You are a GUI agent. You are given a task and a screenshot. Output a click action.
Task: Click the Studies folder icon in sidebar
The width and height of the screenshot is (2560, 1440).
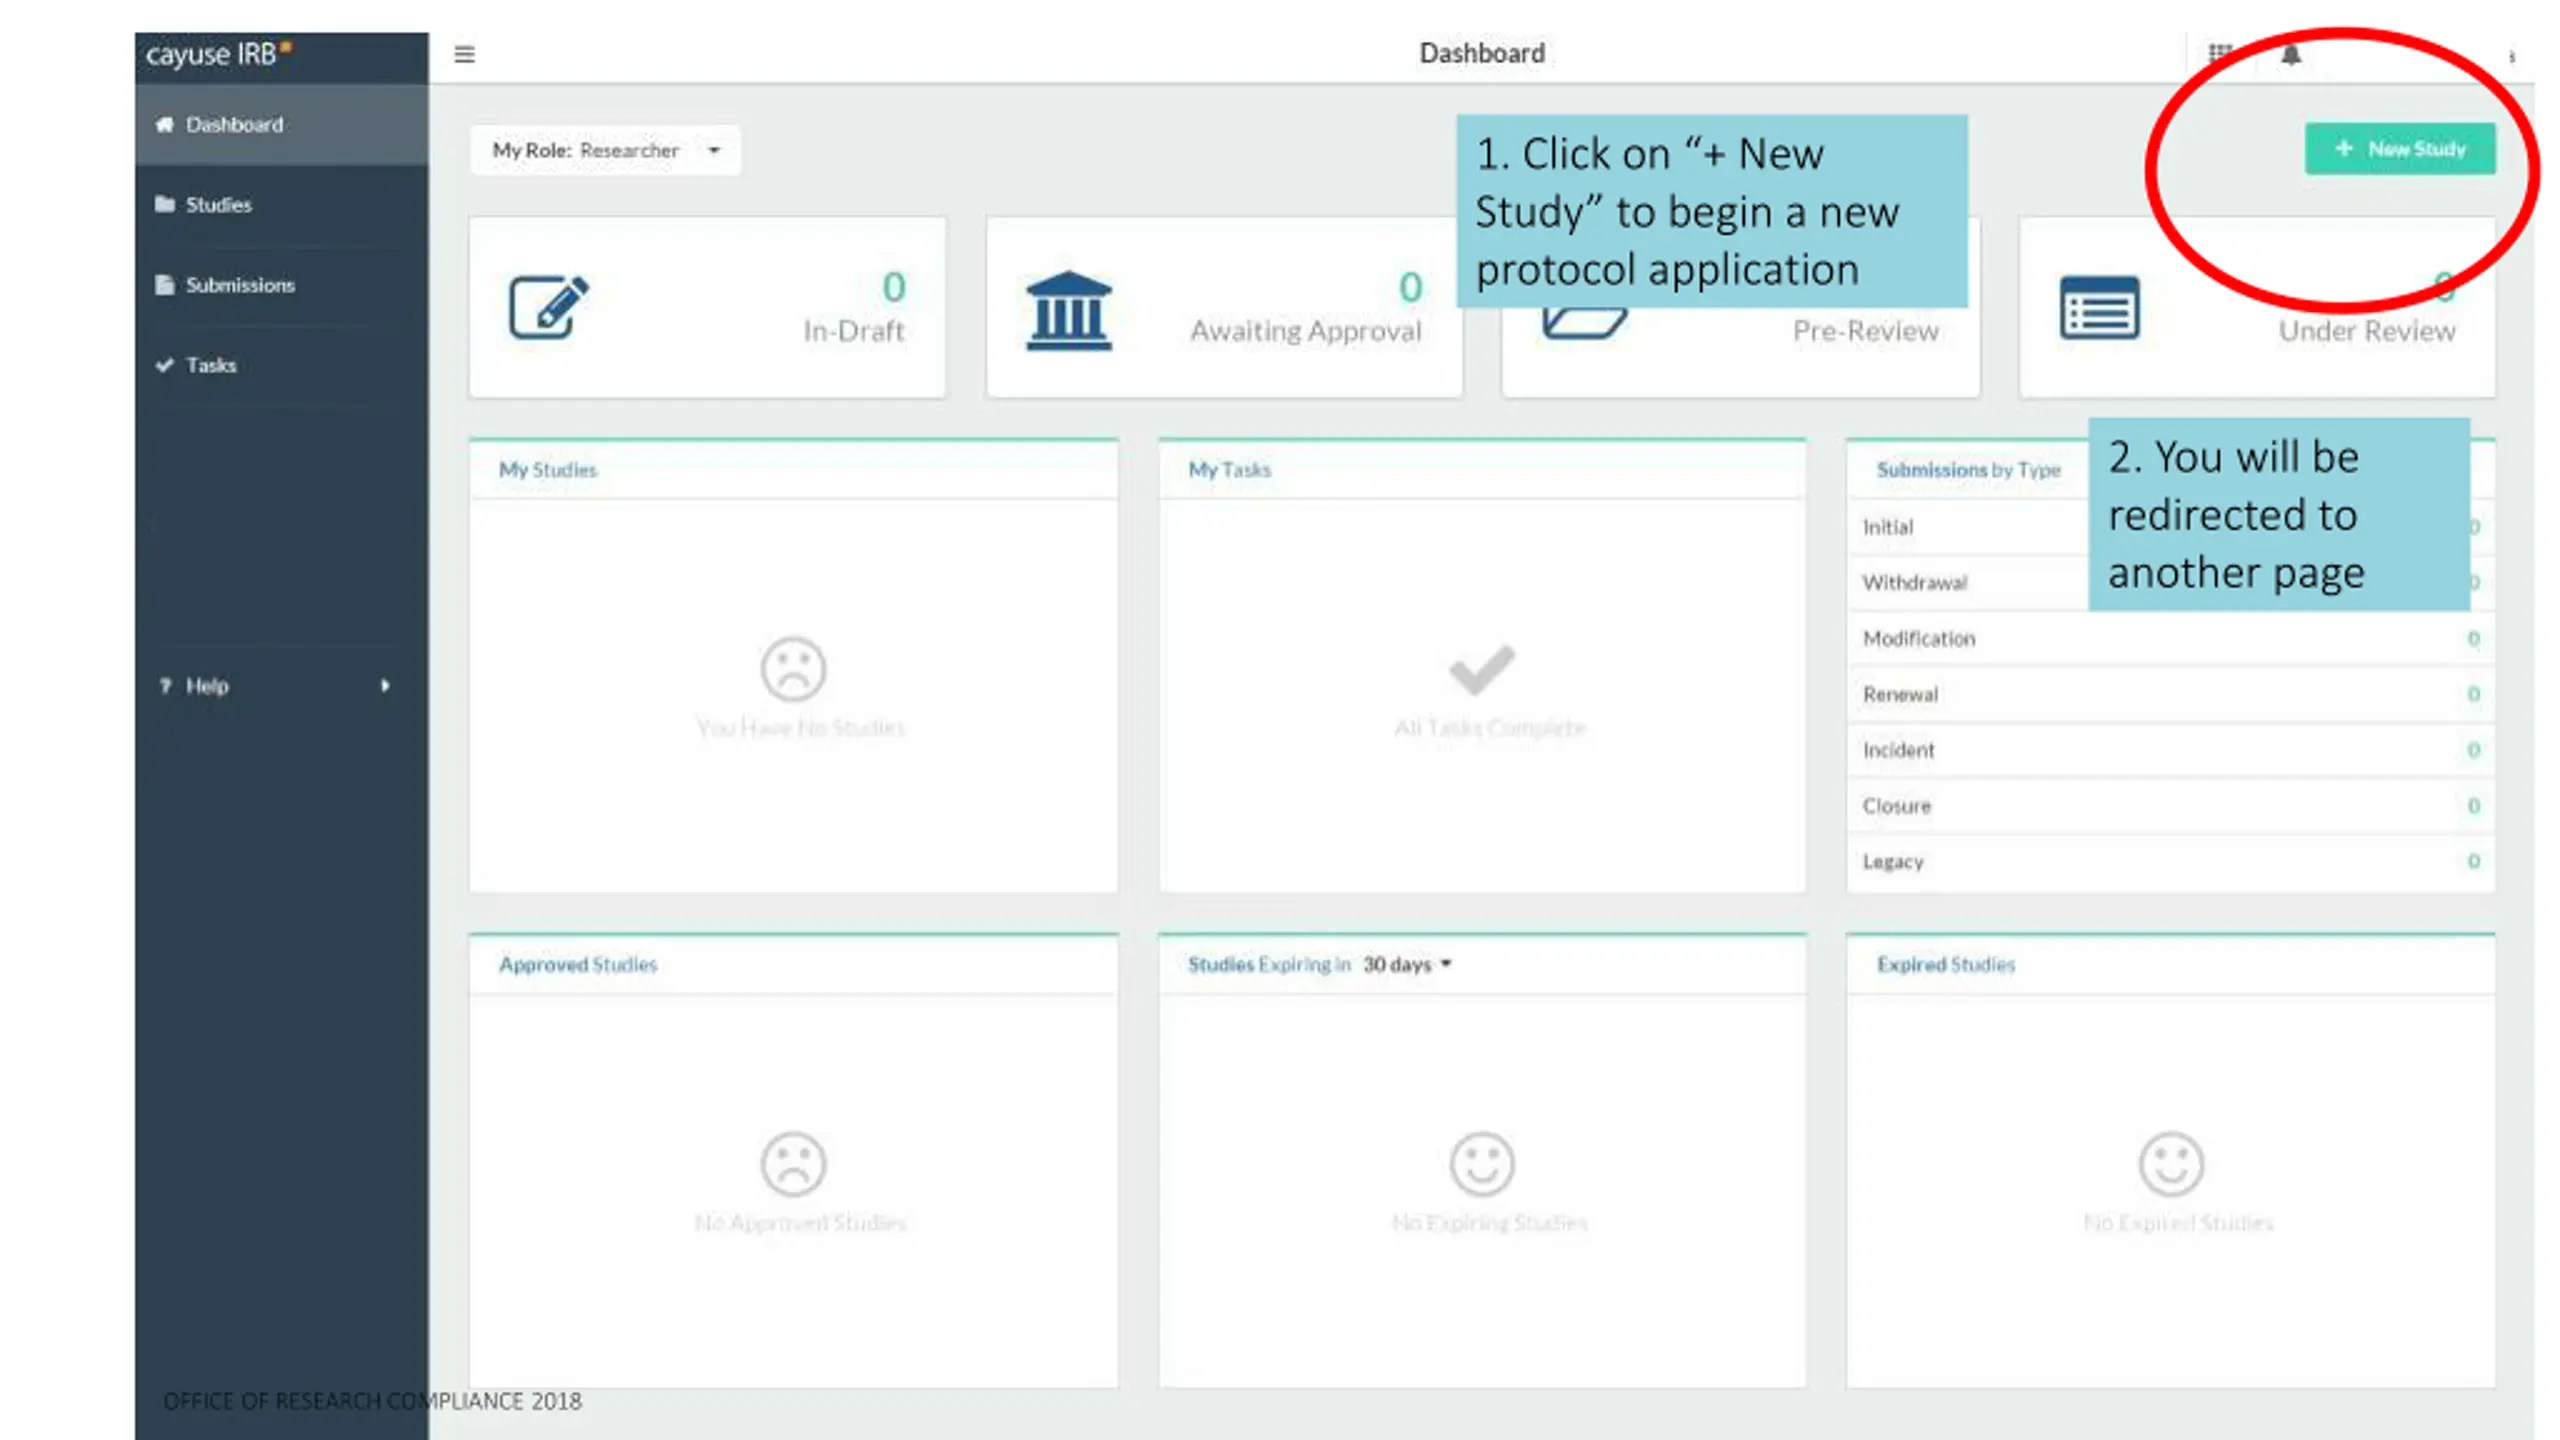165,205
